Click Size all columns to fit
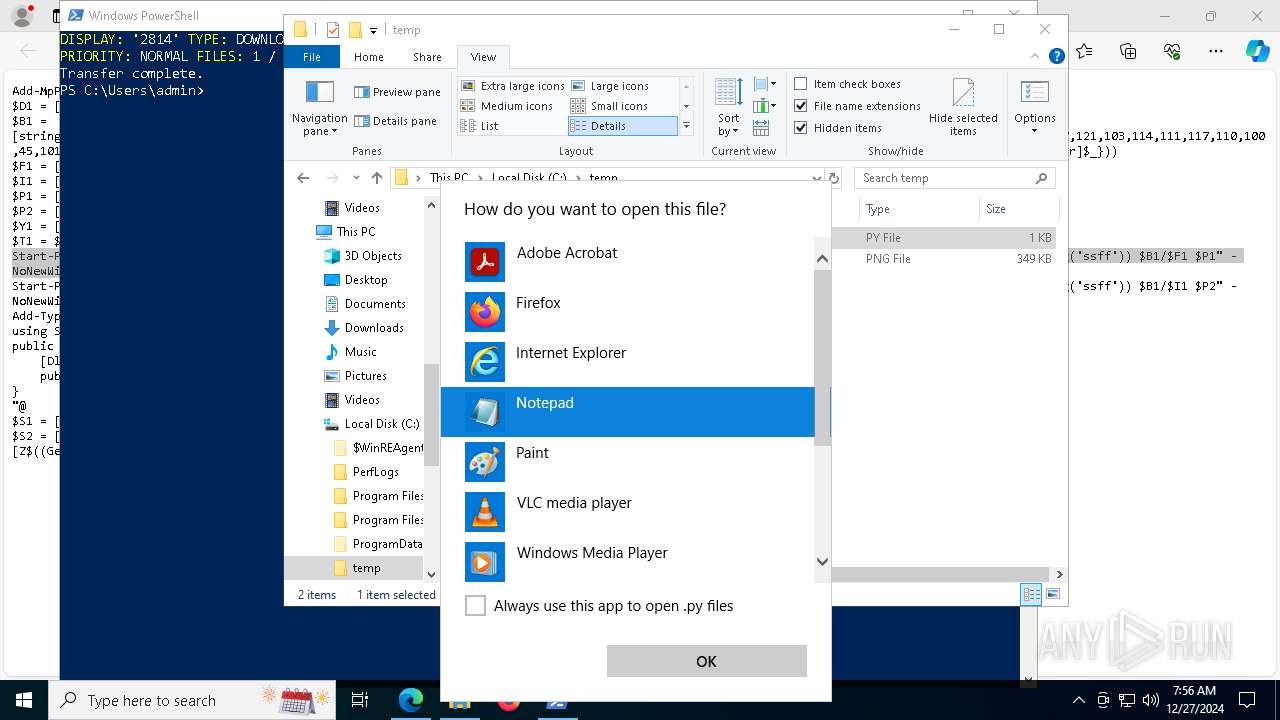This screenshot has height=720, width=1280. pos(761,128)
